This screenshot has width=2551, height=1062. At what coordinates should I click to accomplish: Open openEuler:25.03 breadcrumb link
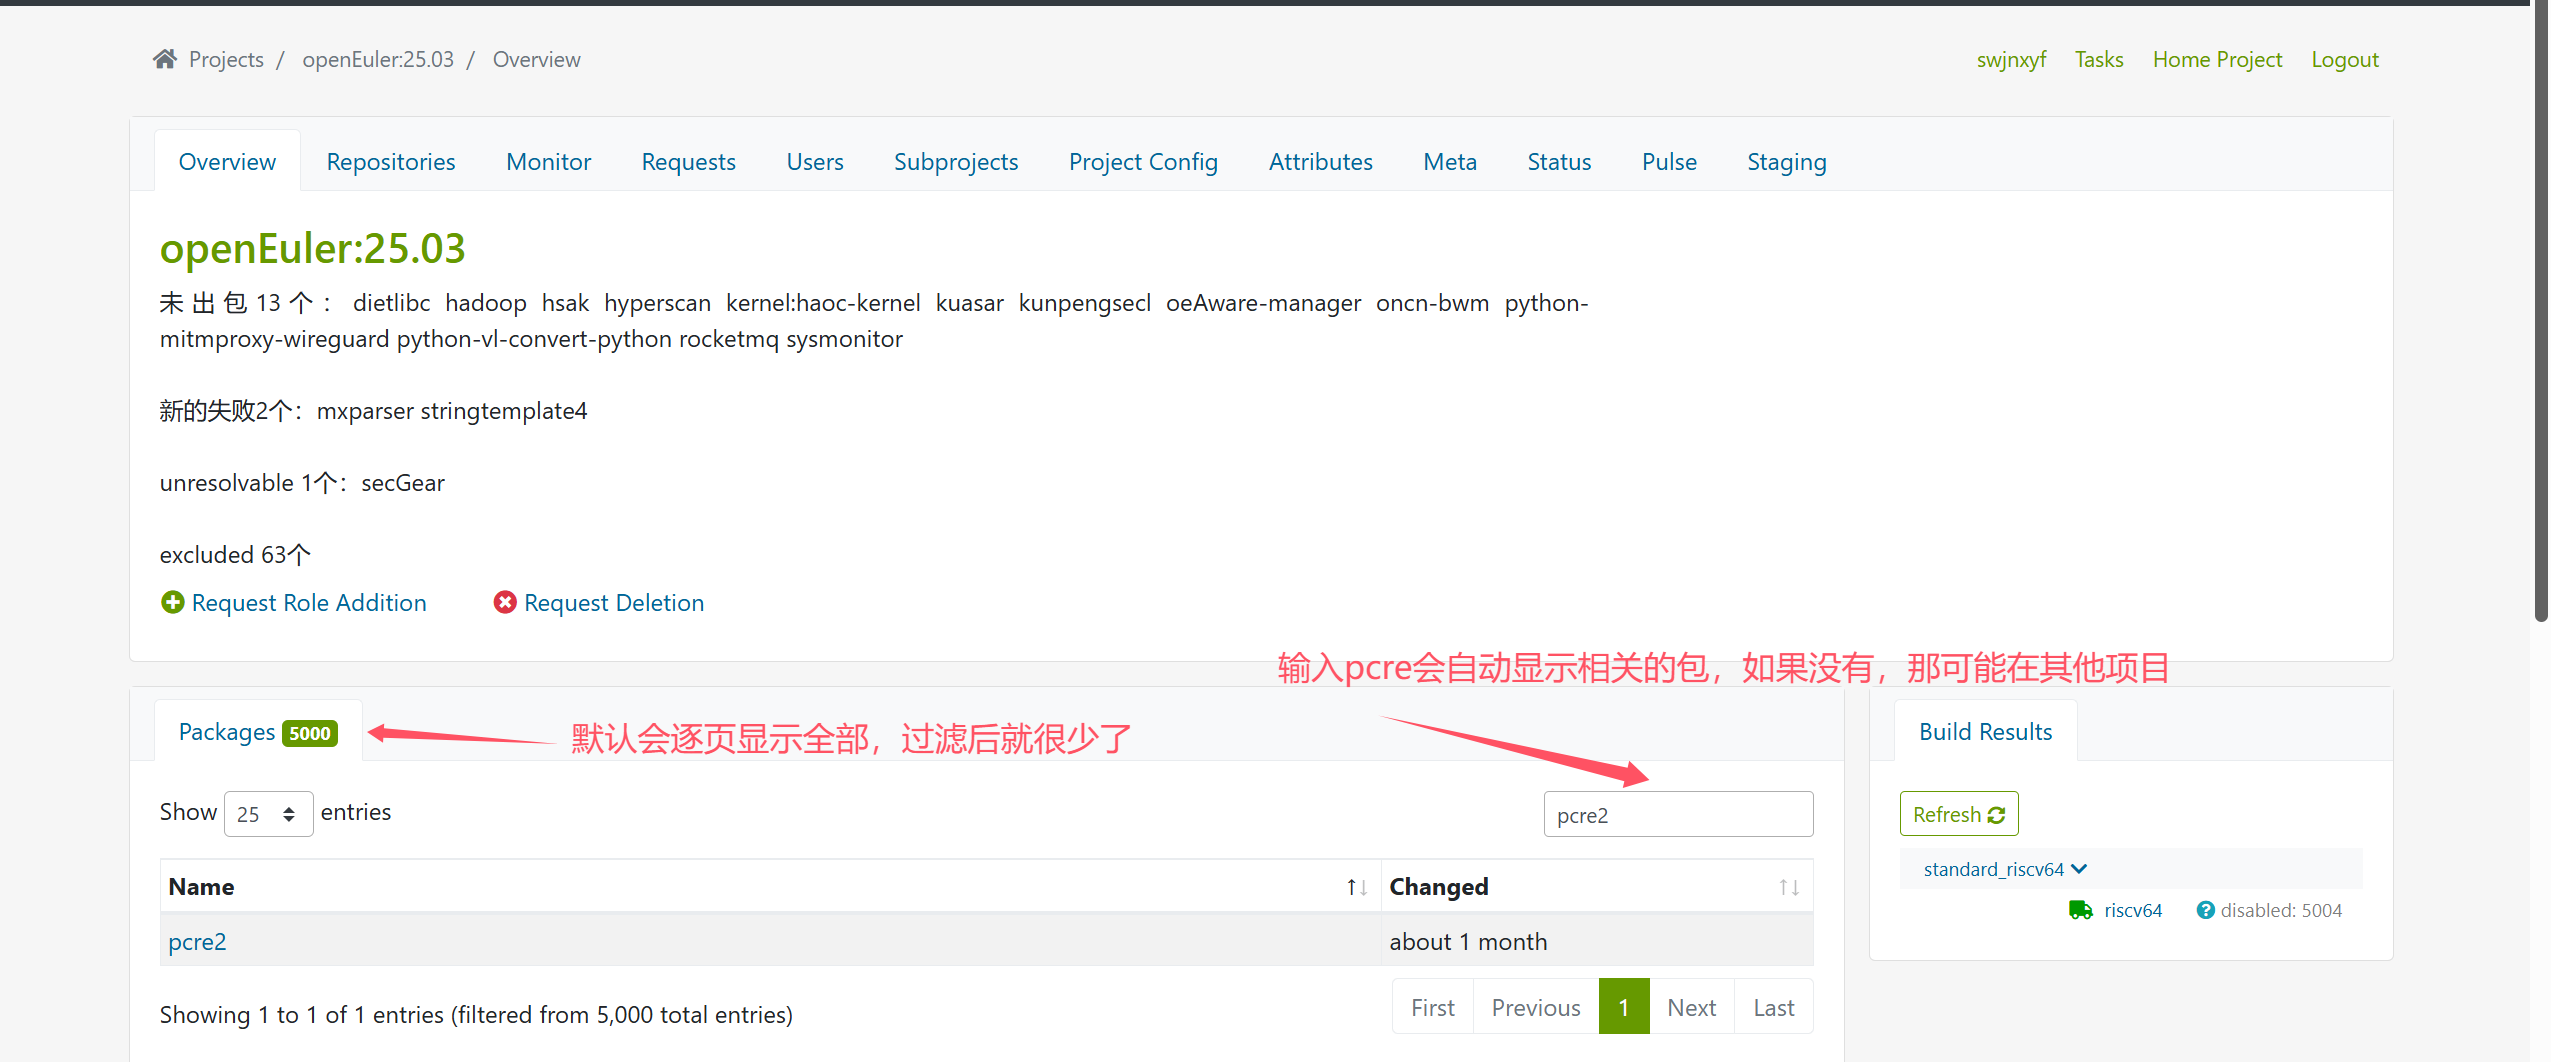[x=378, y=59]
